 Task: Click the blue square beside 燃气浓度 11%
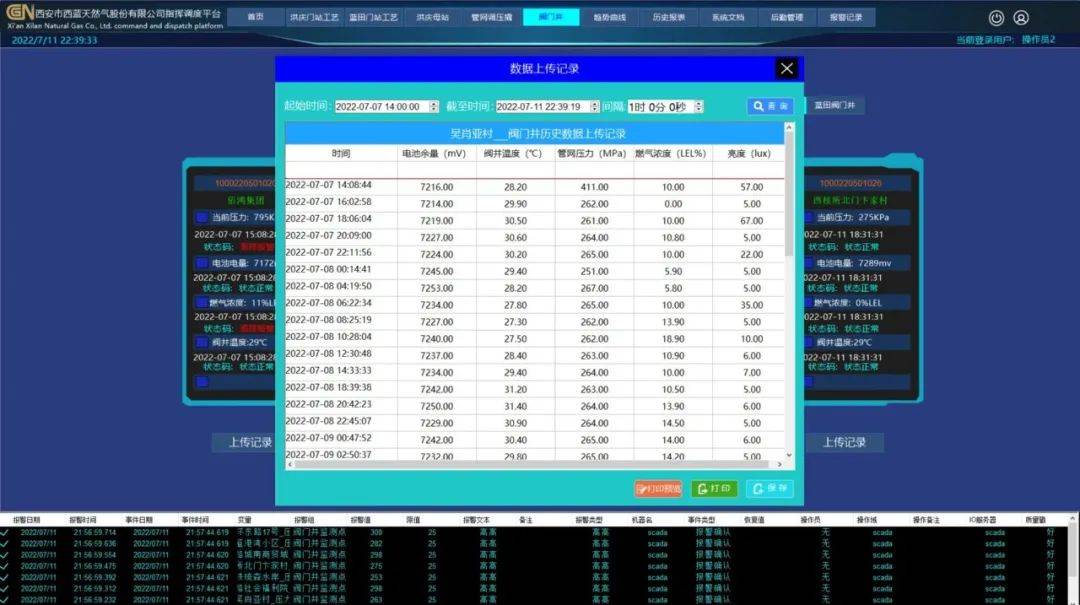pyautogui.click(x=202, y=302)
